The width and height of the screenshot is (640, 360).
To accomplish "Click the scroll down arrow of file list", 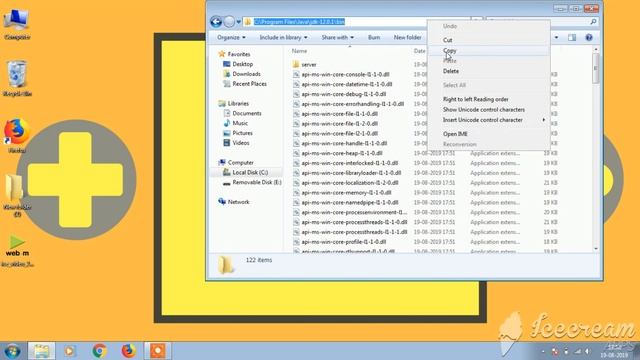I will [x=596, y=248].
